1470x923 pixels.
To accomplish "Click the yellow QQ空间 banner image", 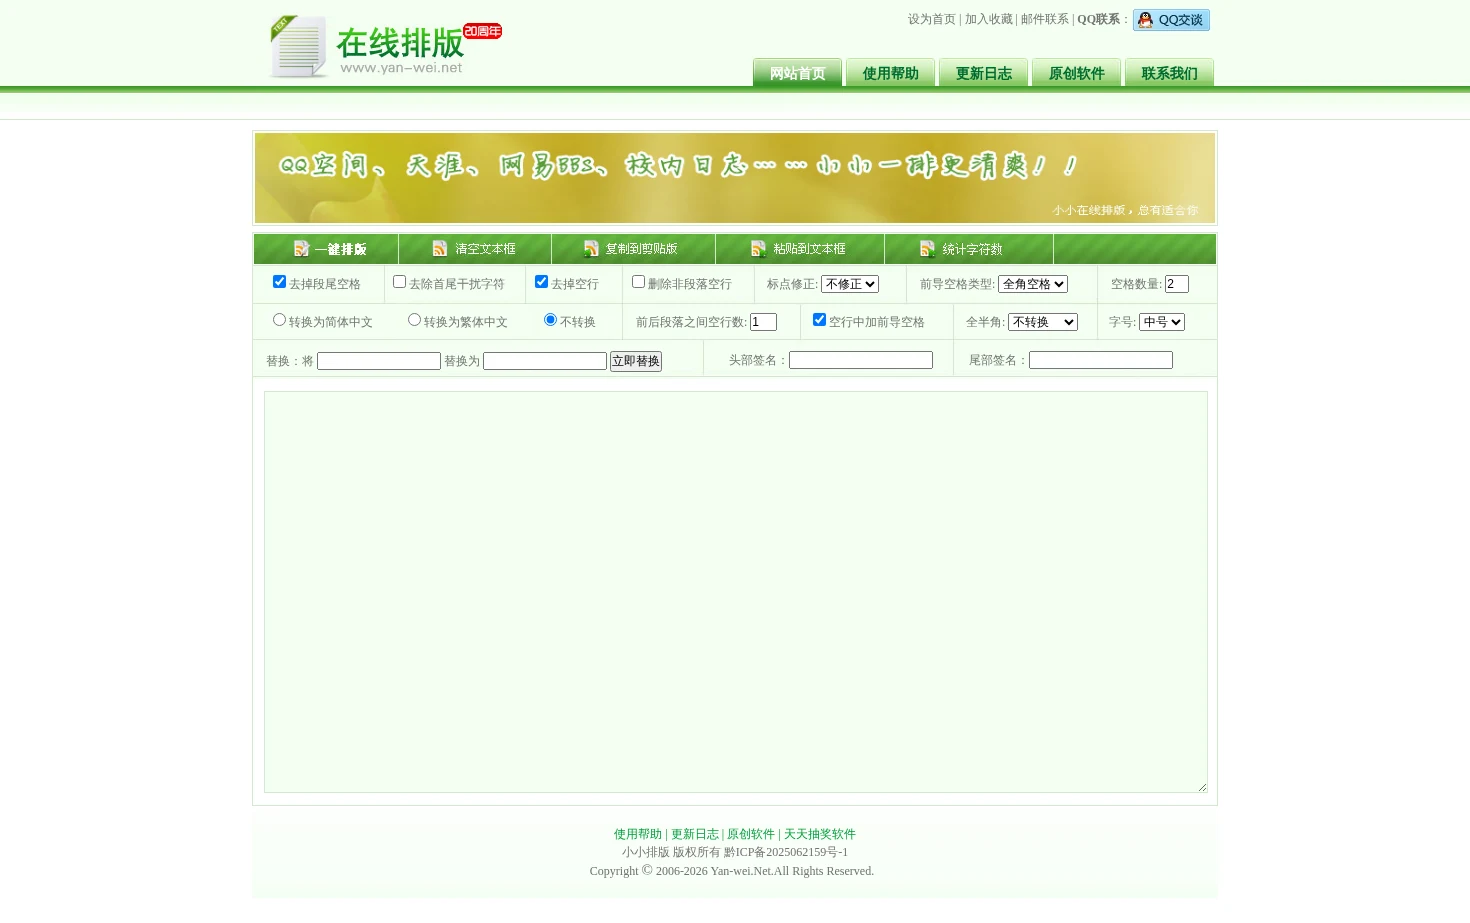I will [x=735, y=178].
